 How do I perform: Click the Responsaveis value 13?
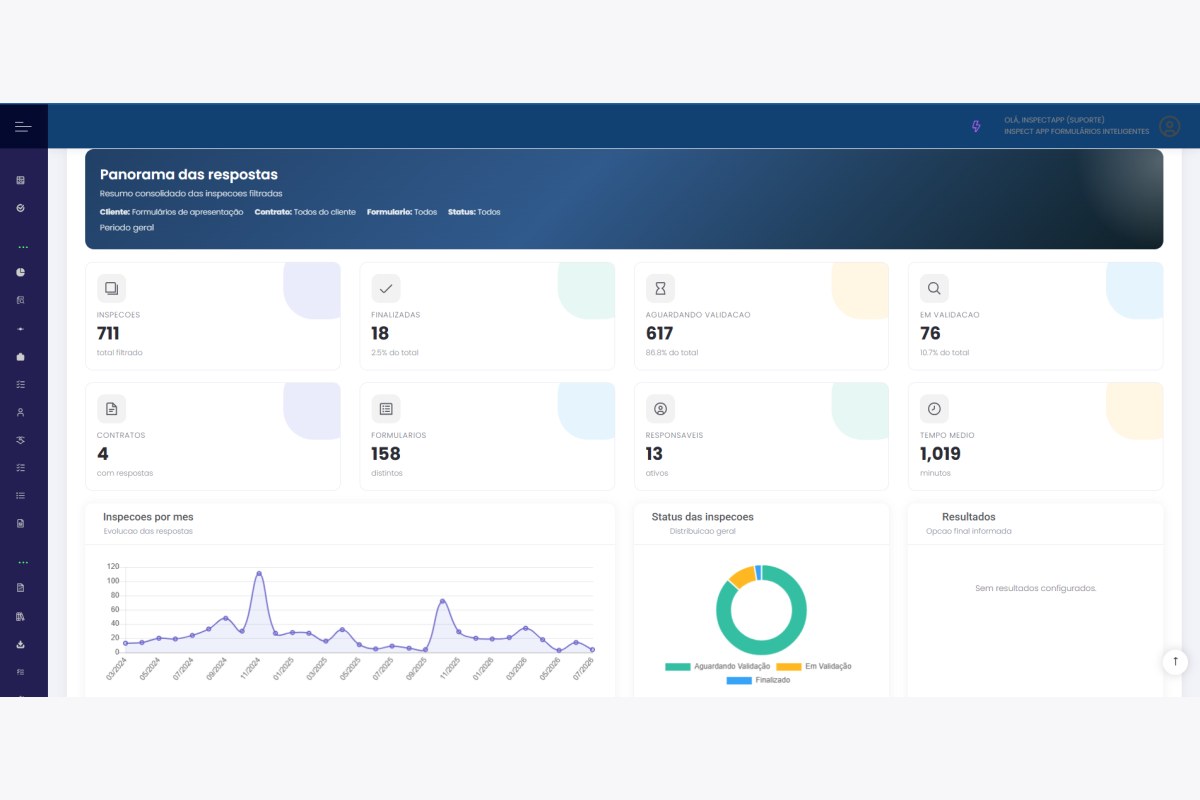click(x=655, y=454)
